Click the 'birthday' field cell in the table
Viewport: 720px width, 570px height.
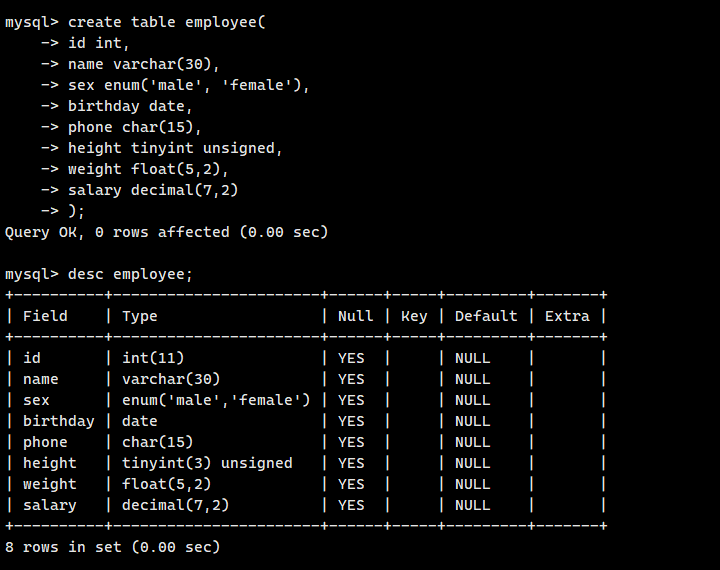click(59, 421)
